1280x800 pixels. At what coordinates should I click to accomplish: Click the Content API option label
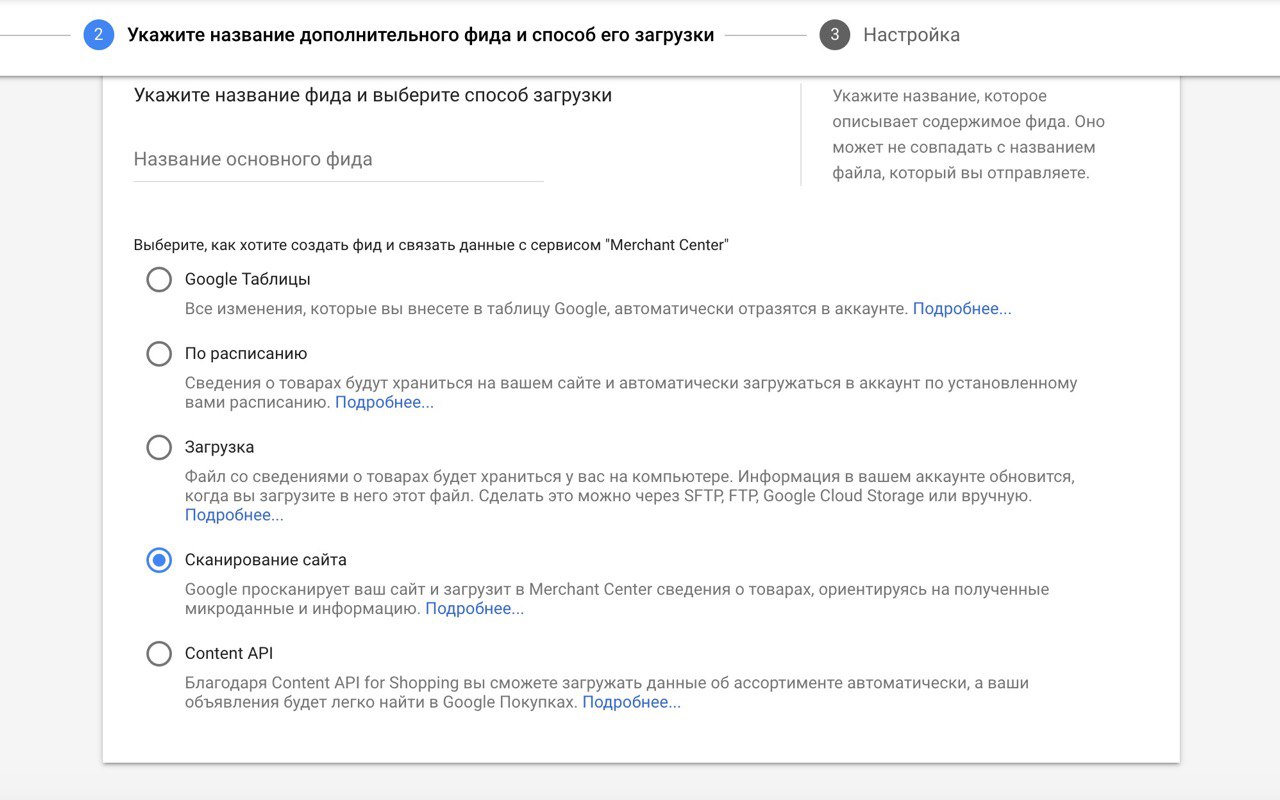click(229, 653)
